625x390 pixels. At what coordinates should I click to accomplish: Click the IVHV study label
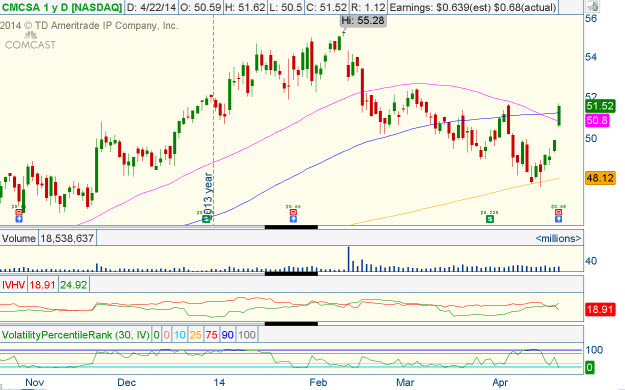(x=13, y=285)
